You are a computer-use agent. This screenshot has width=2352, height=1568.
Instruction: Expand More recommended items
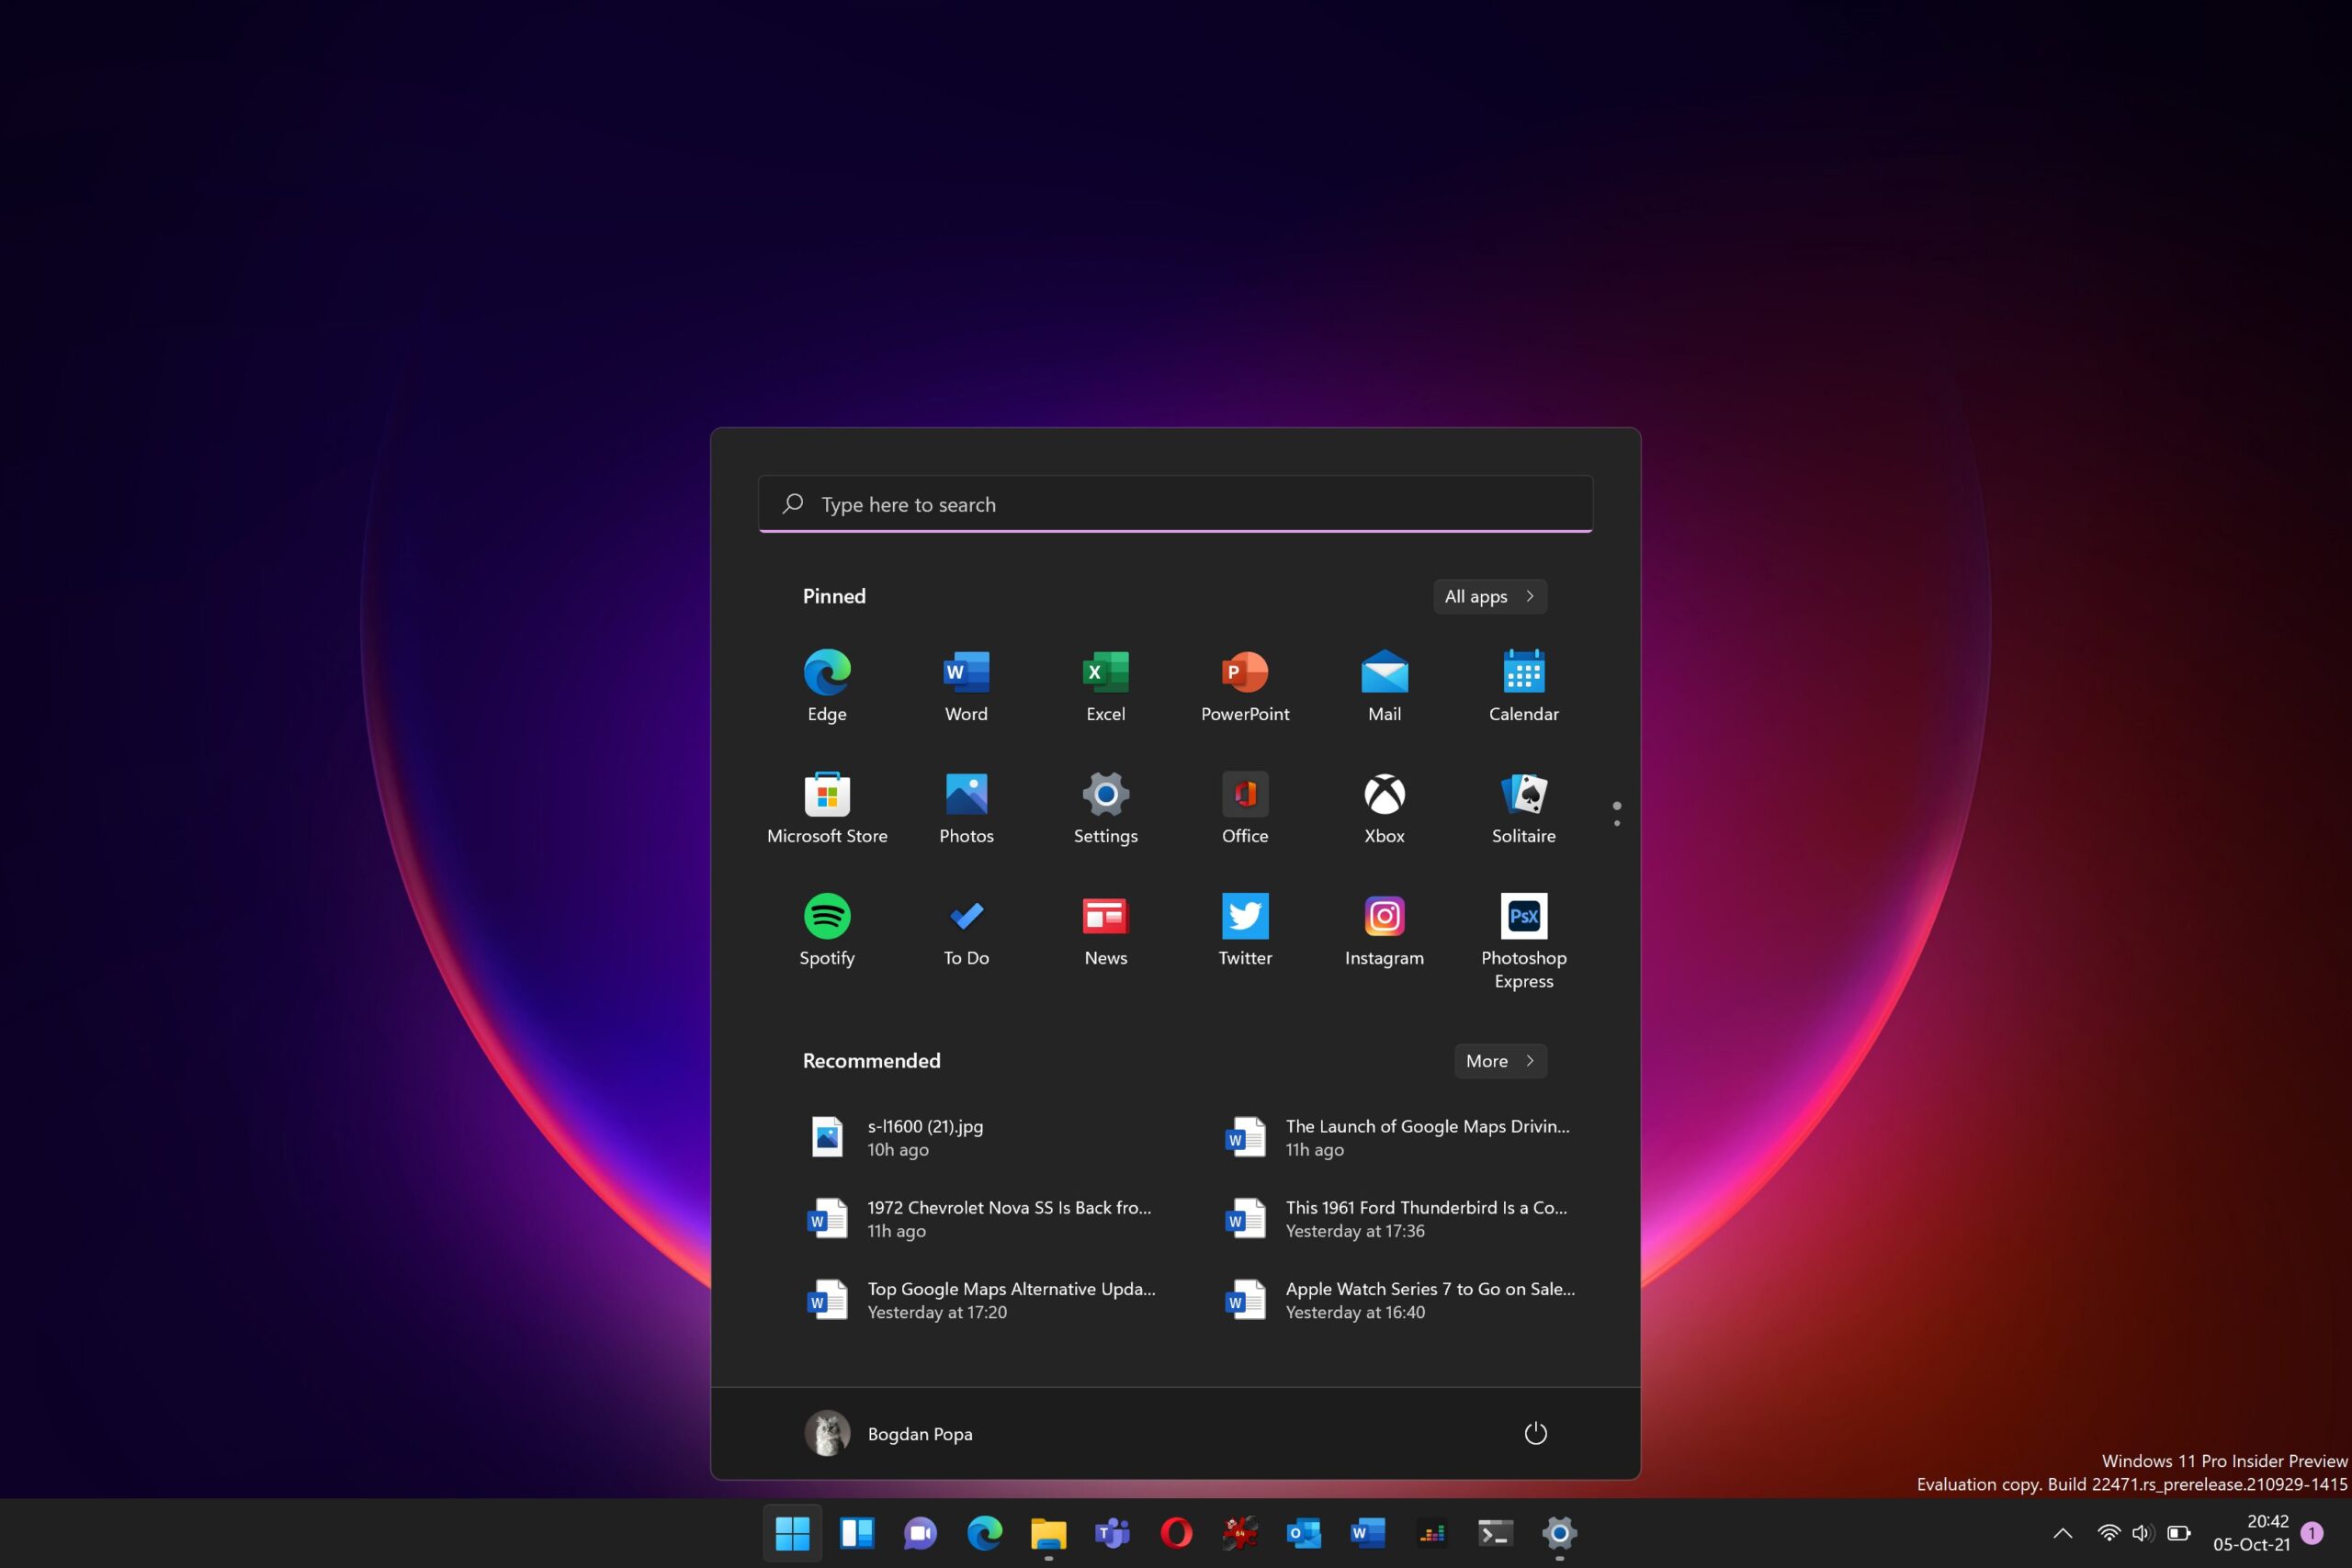point(1499,1061)
